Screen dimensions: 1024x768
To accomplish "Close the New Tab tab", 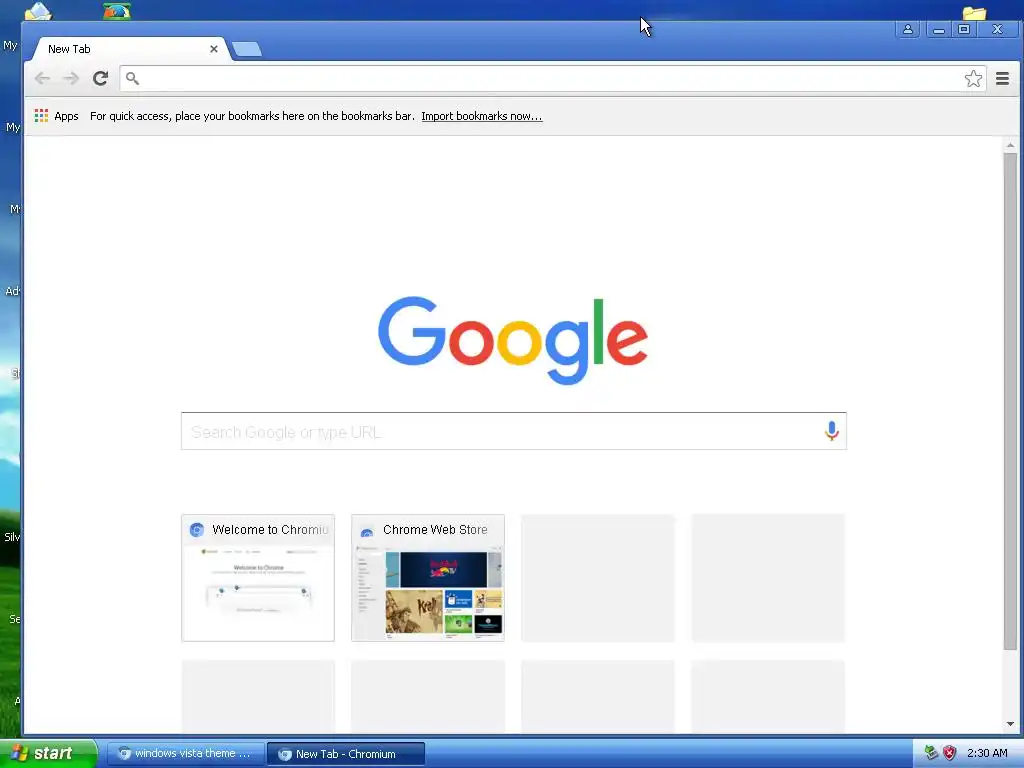I will [214, 49].
